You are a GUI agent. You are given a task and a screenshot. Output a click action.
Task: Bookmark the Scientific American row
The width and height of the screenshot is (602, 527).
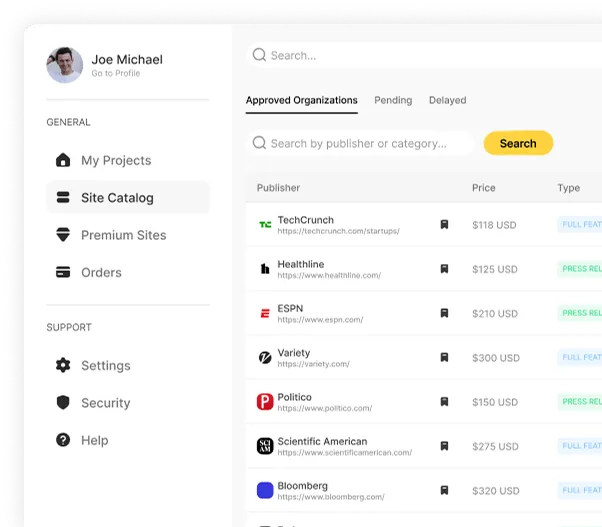[x=444, y=446]
